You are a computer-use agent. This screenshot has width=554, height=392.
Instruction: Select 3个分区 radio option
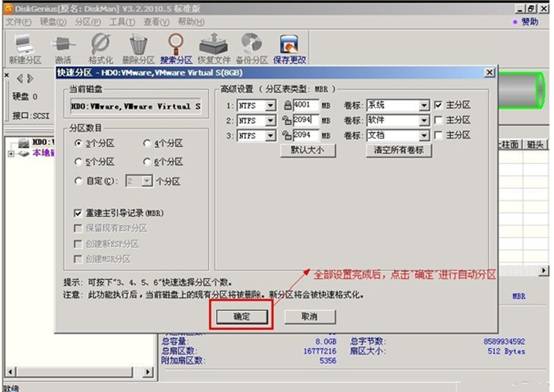click(78, 143)
